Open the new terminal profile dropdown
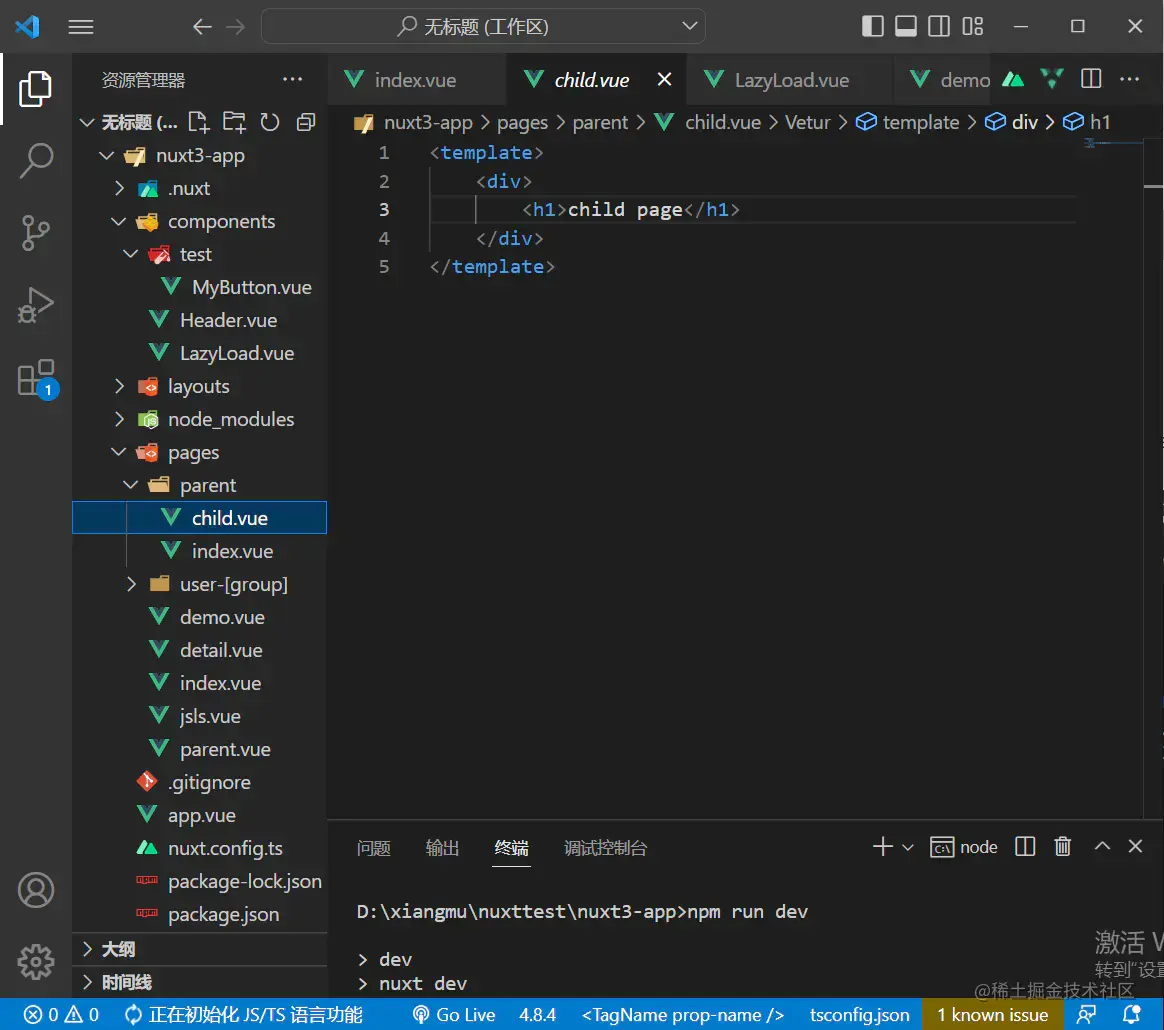 tap(907, 847)
